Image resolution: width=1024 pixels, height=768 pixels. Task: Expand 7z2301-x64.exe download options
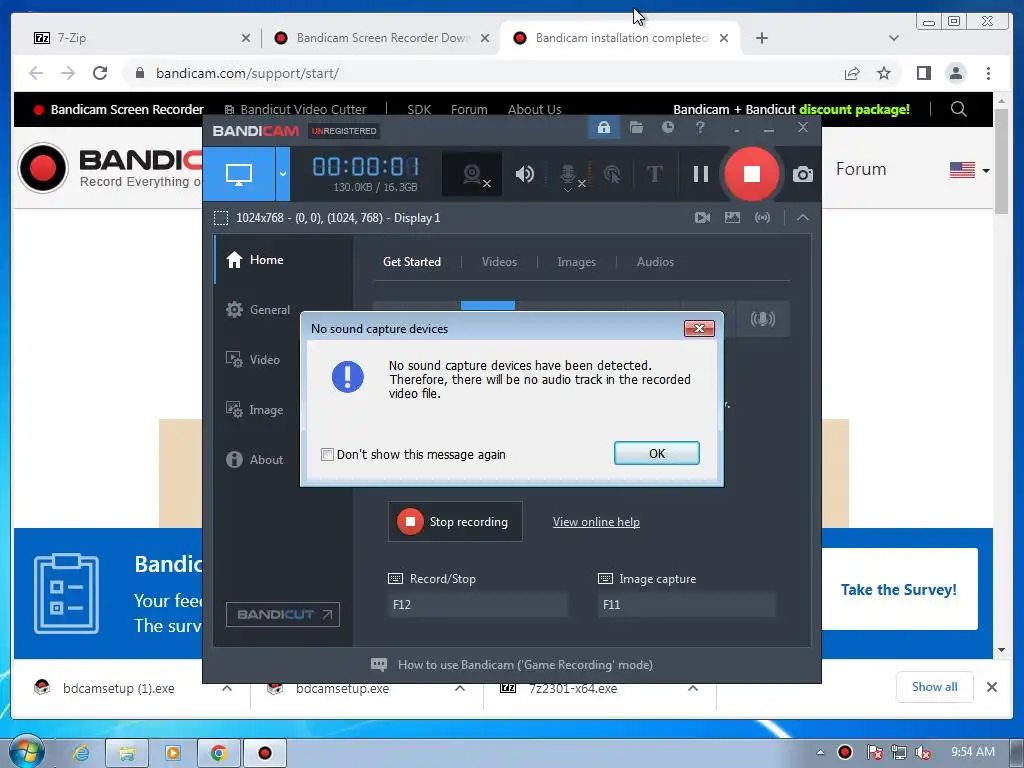tap(693, 688)
